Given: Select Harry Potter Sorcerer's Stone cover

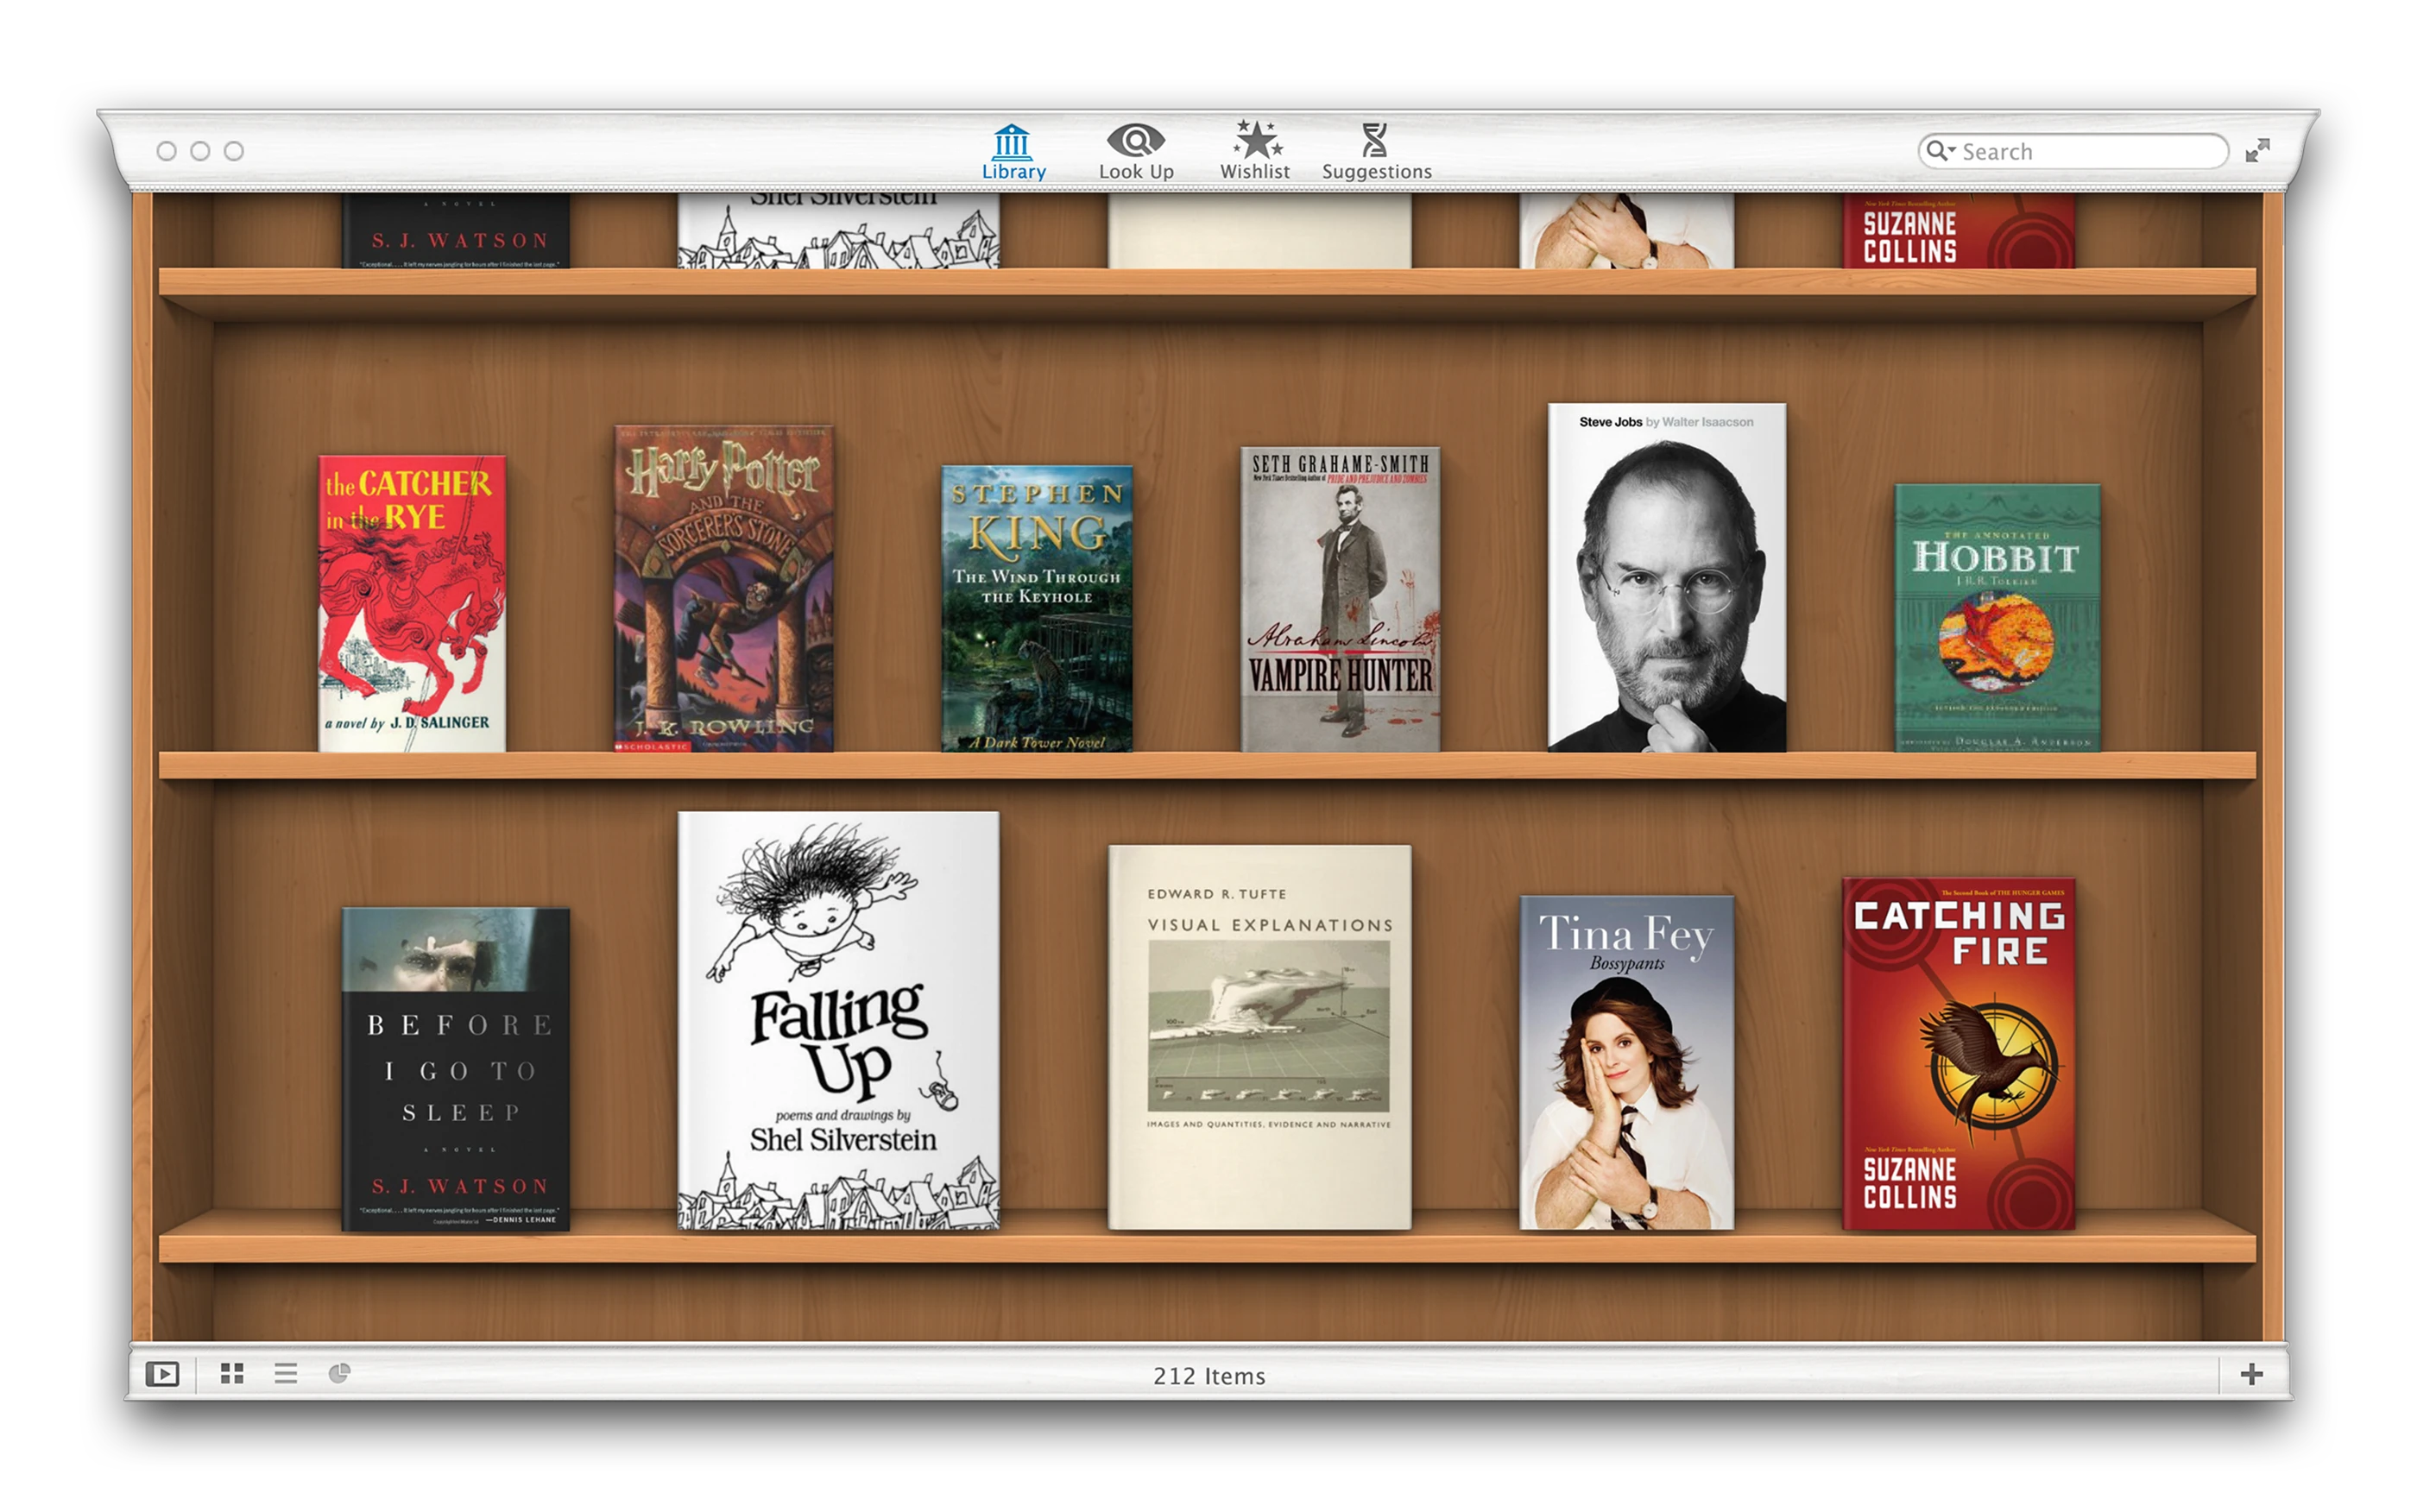Looking at the screenshot, I should [x=723, y=589].
